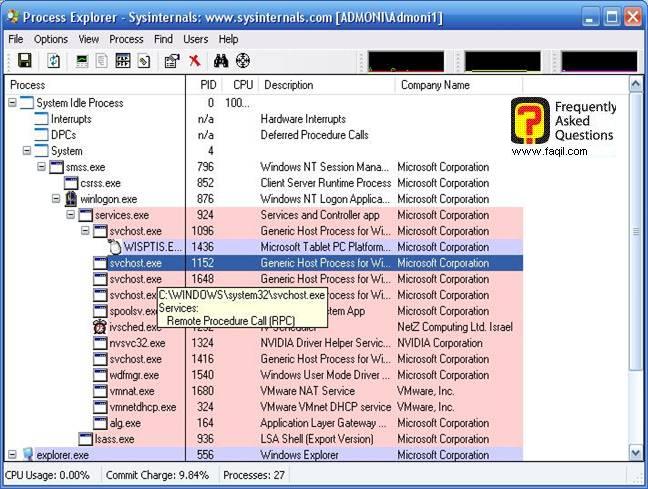Click the vmnat.exe window icon
The height and width of the screenshot is (489, 648).
tap(100, 391)
